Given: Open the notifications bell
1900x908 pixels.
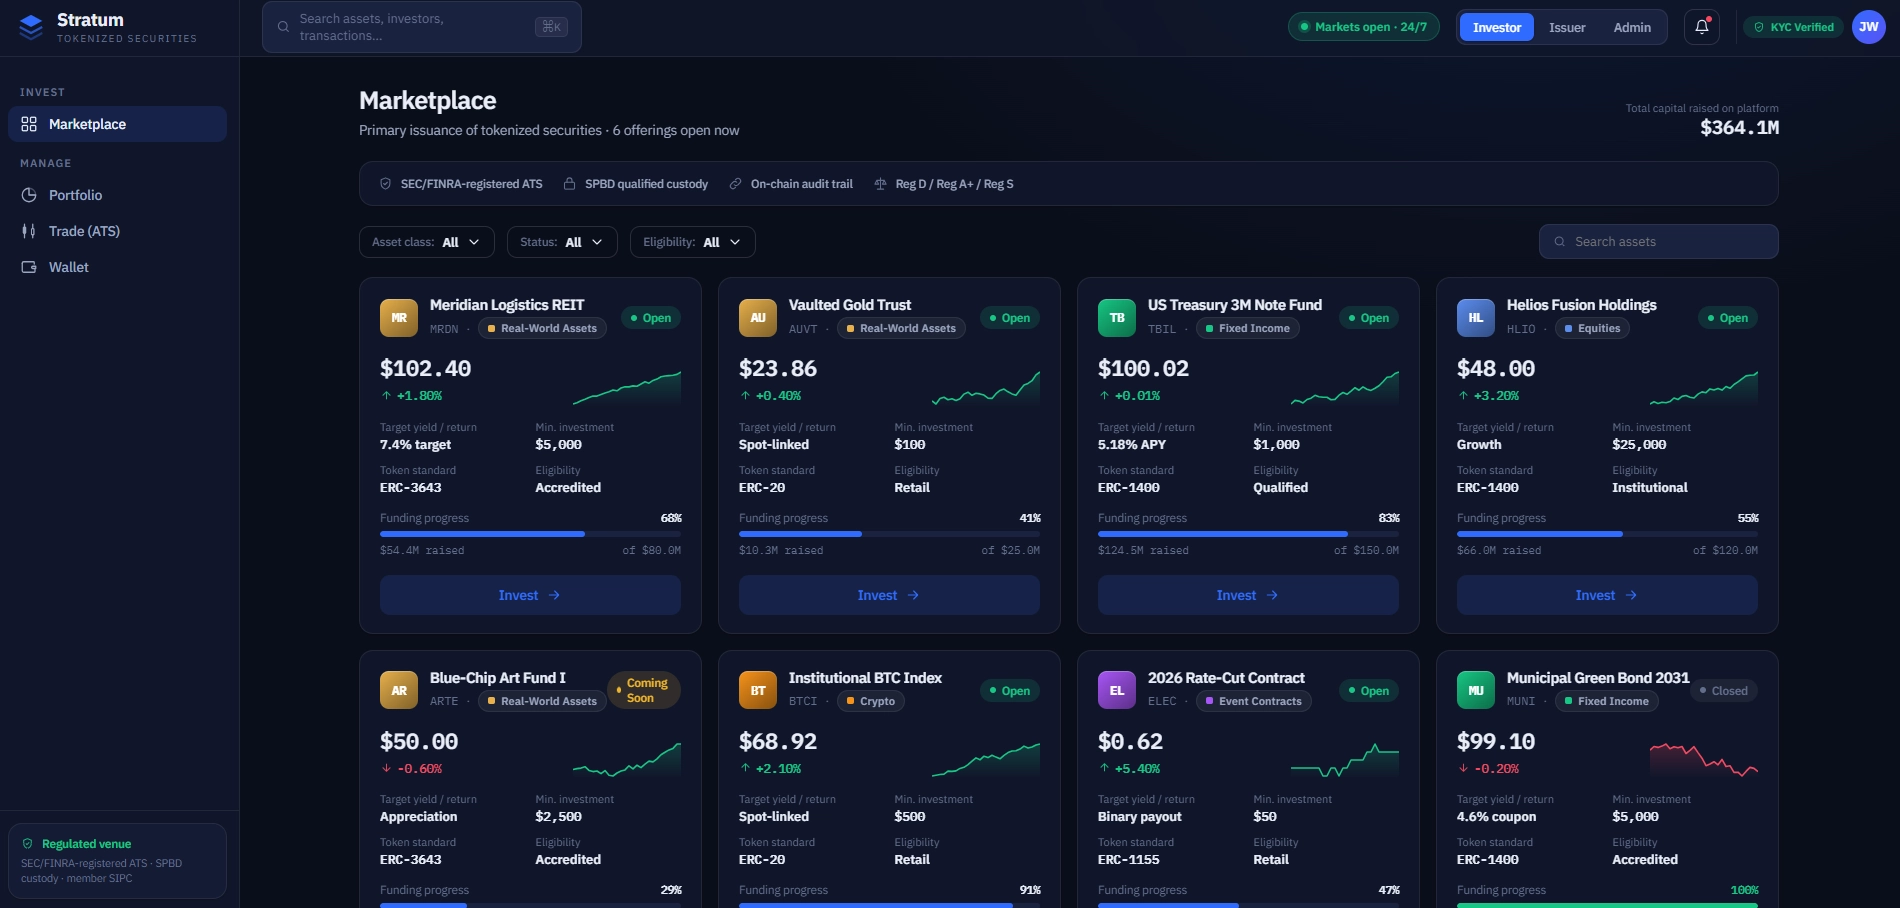Looking at the screenshot, I should point(1702,27).
